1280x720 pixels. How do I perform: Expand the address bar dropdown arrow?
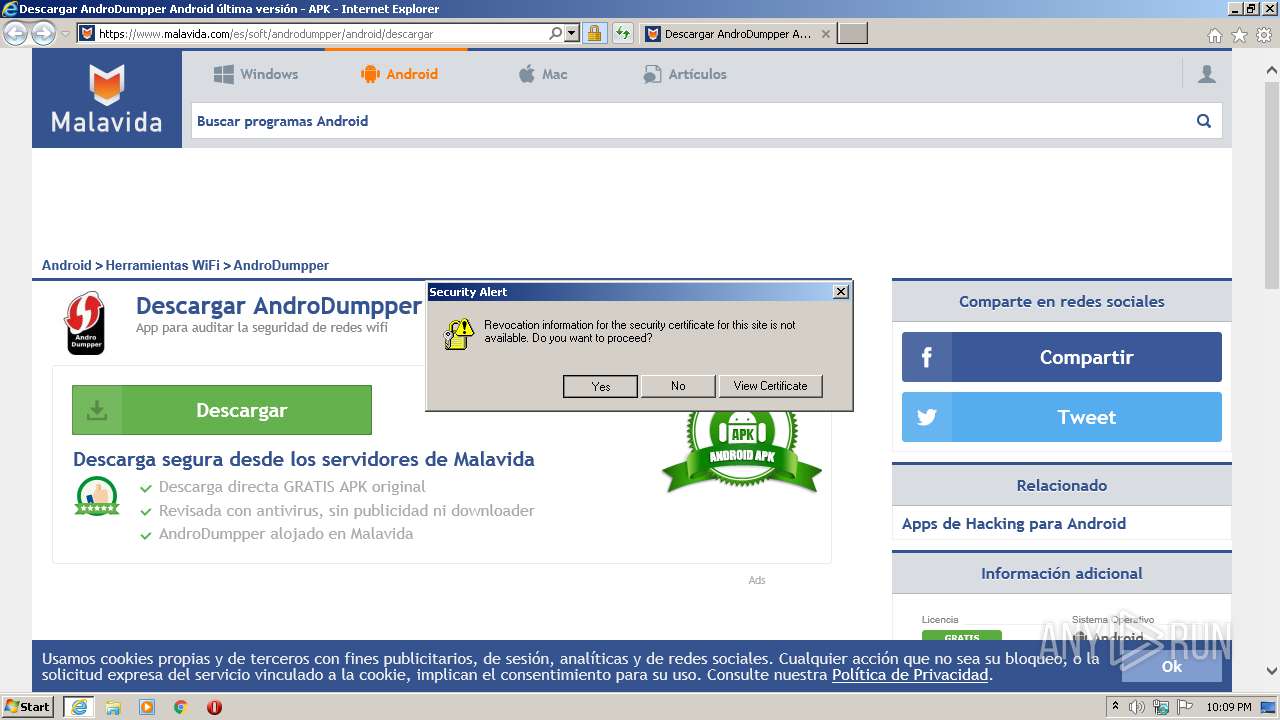[572, 33]
